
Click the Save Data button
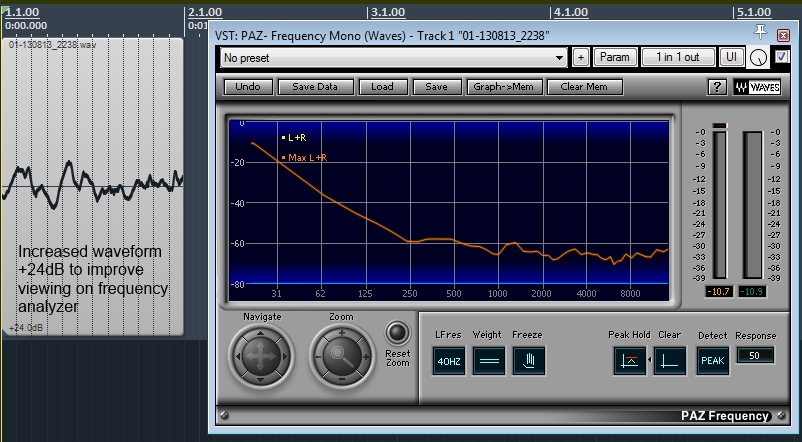click(315, 86)
